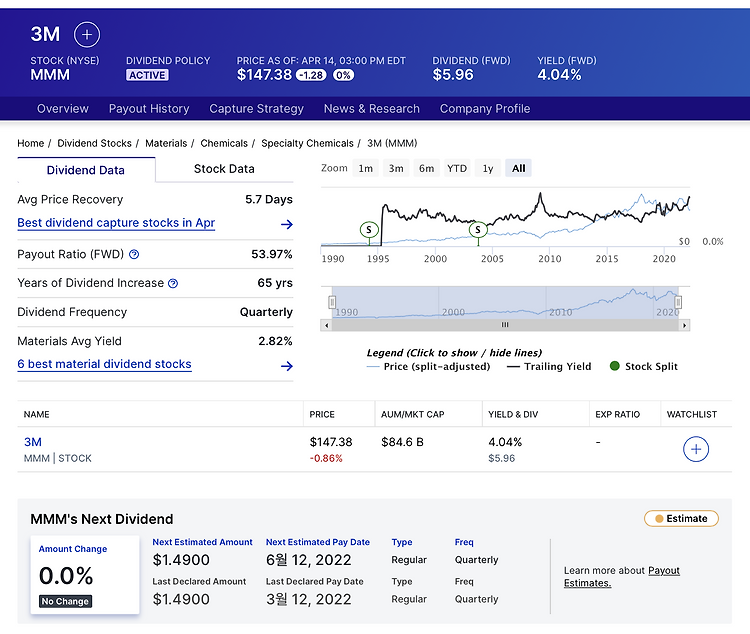
Task: Open the Payout Ratio (FWD) help icon
Action: coord(134,255)
